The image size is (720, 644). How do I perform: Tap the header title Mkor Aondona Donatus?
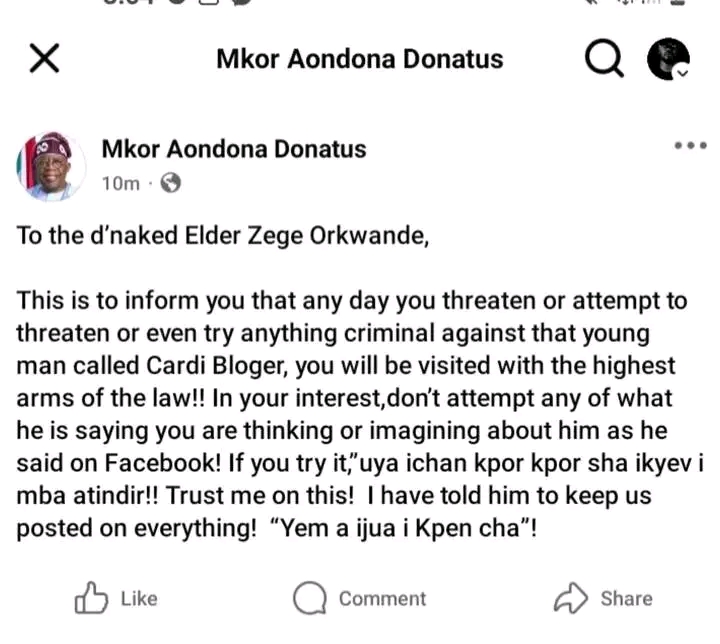click(359, 60)
